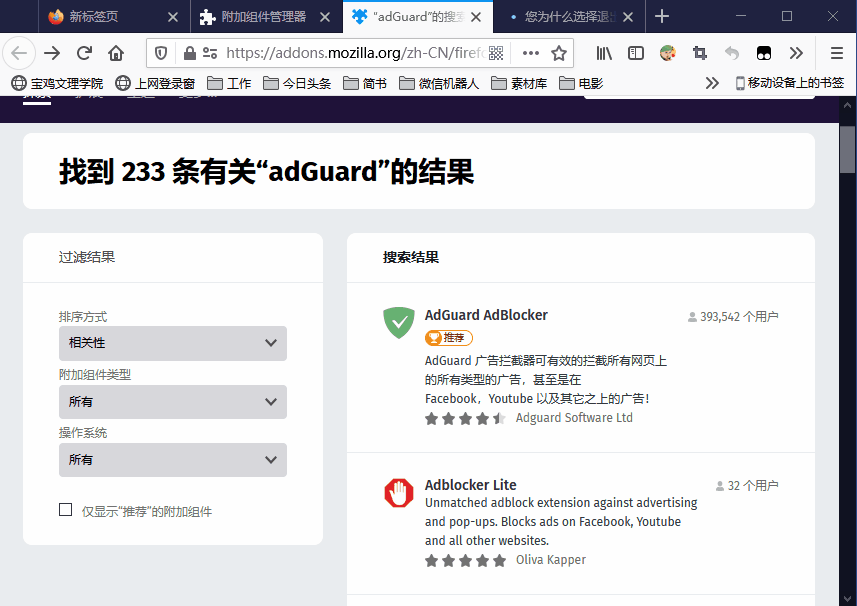857x606 pixels.
Task: Go forward one page
Action: point(52,53)
